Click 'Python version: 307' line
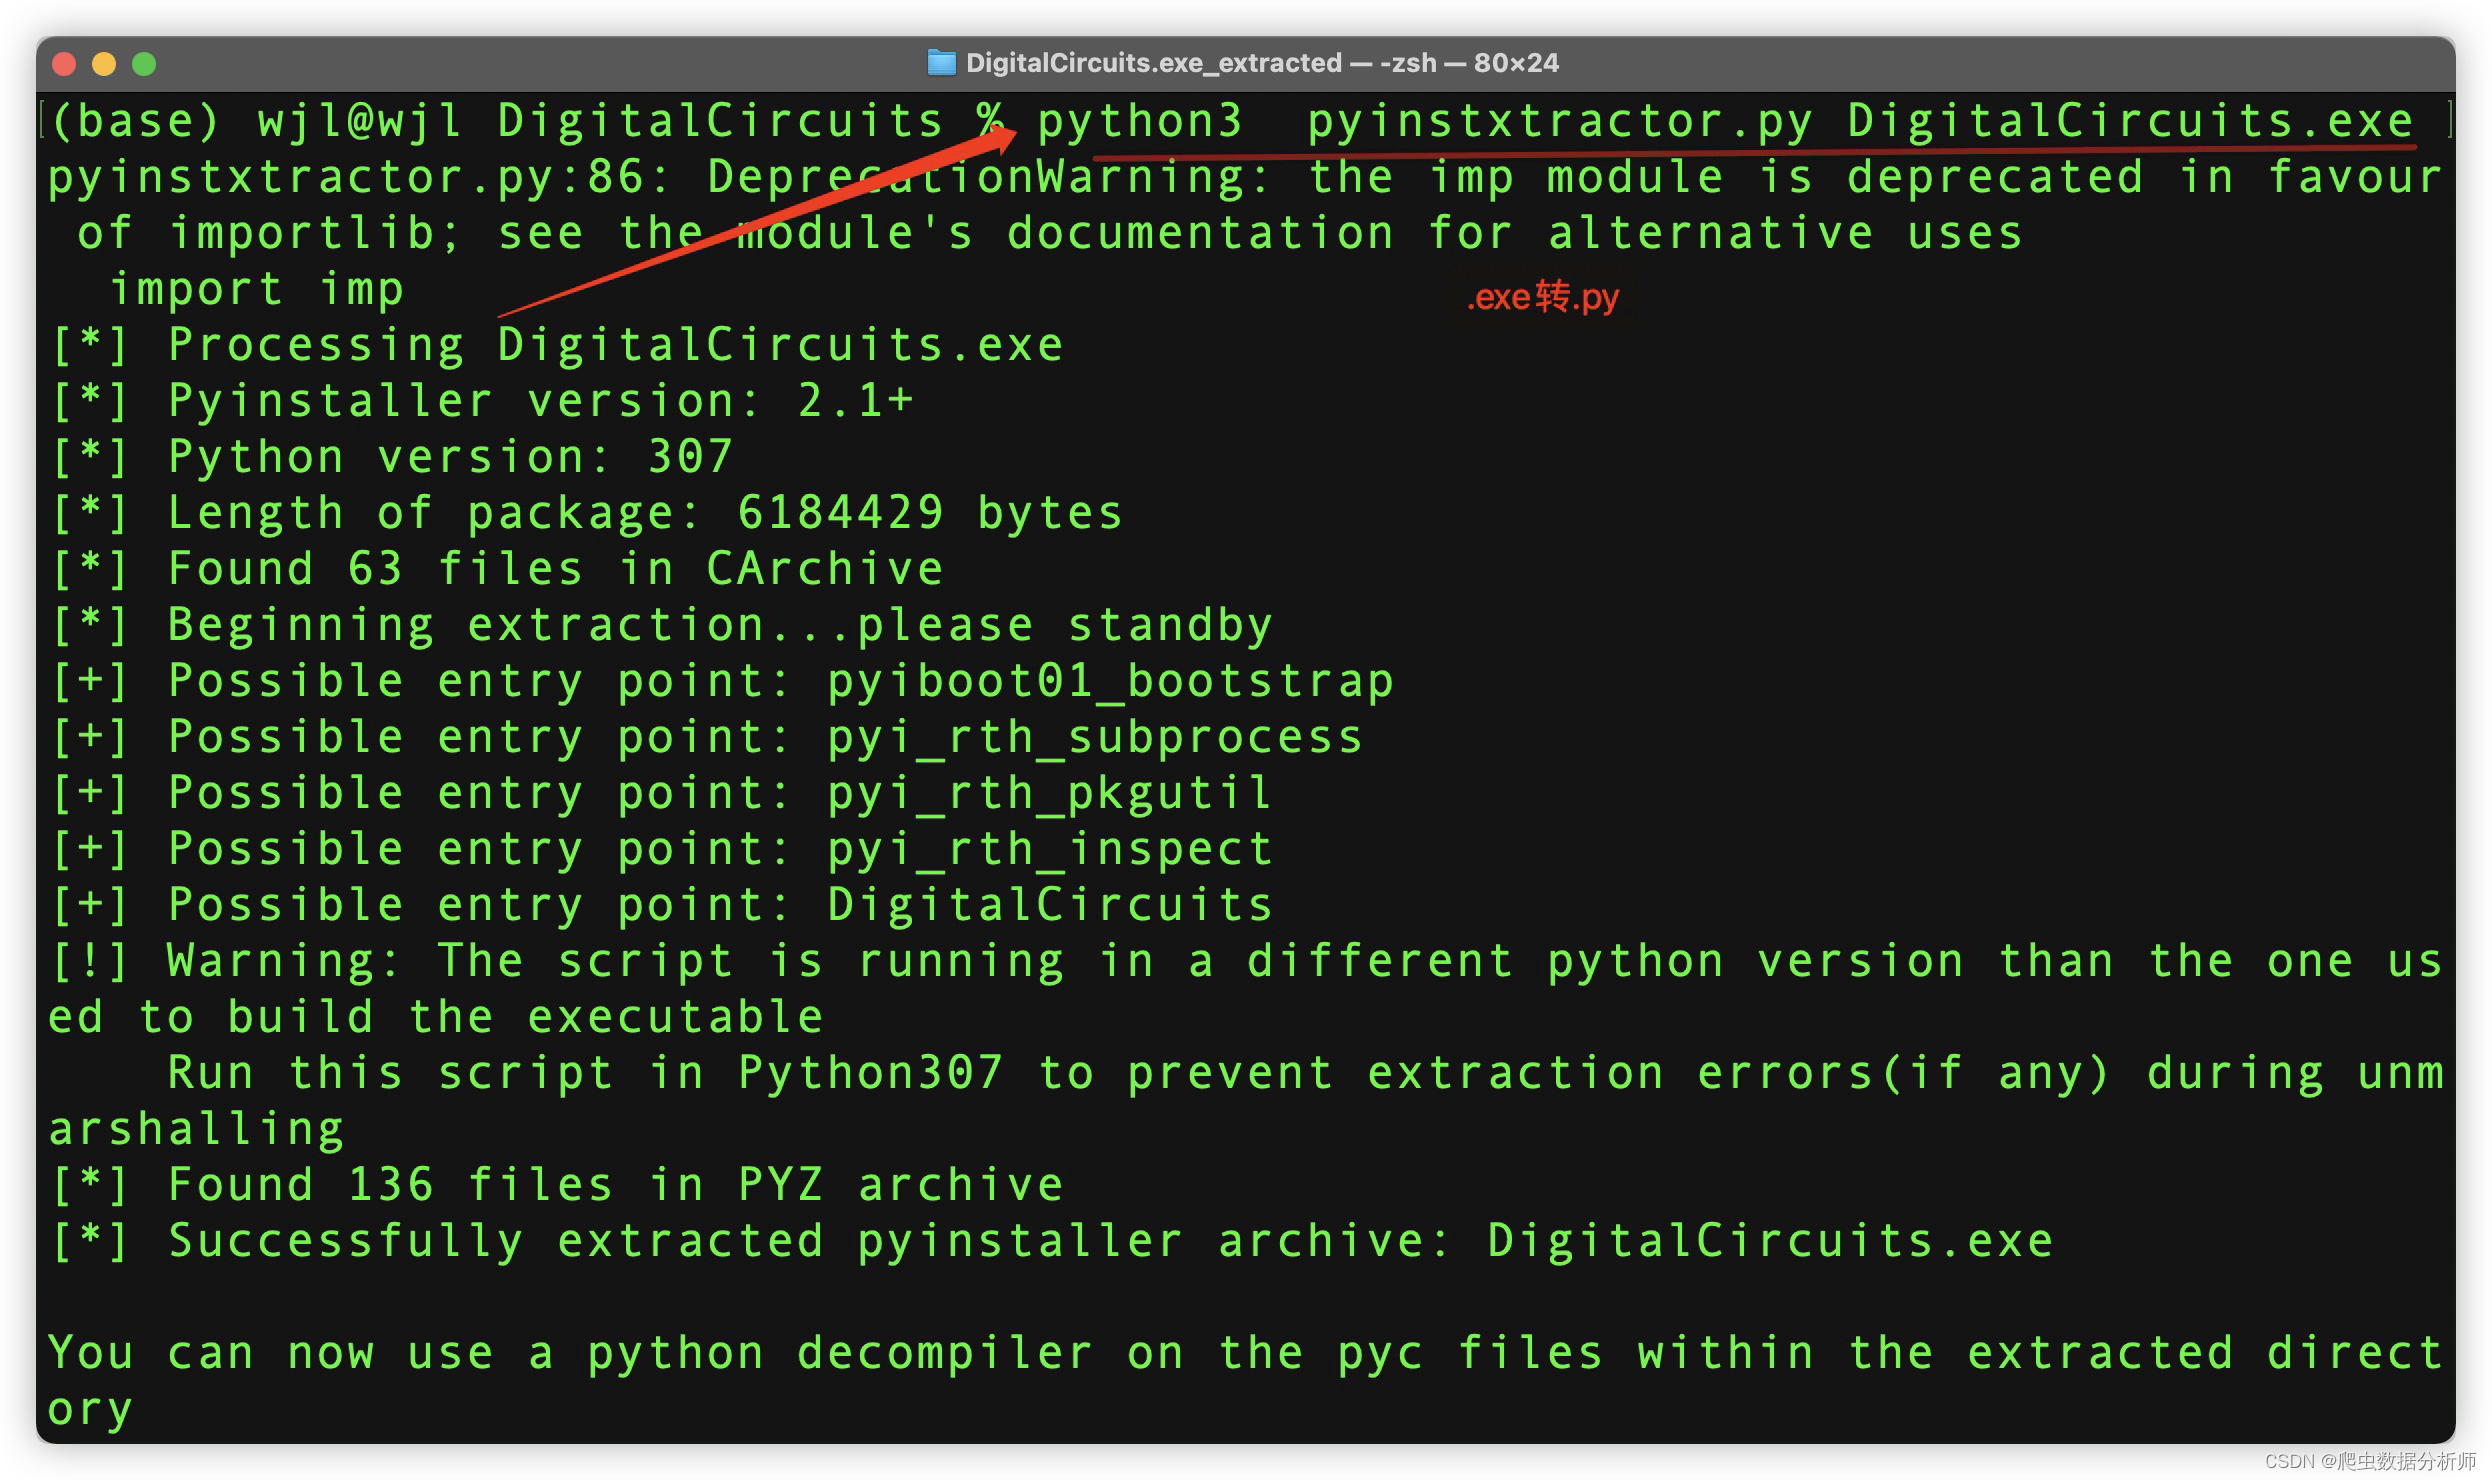2492x1480 pixels. coord(392,458)
